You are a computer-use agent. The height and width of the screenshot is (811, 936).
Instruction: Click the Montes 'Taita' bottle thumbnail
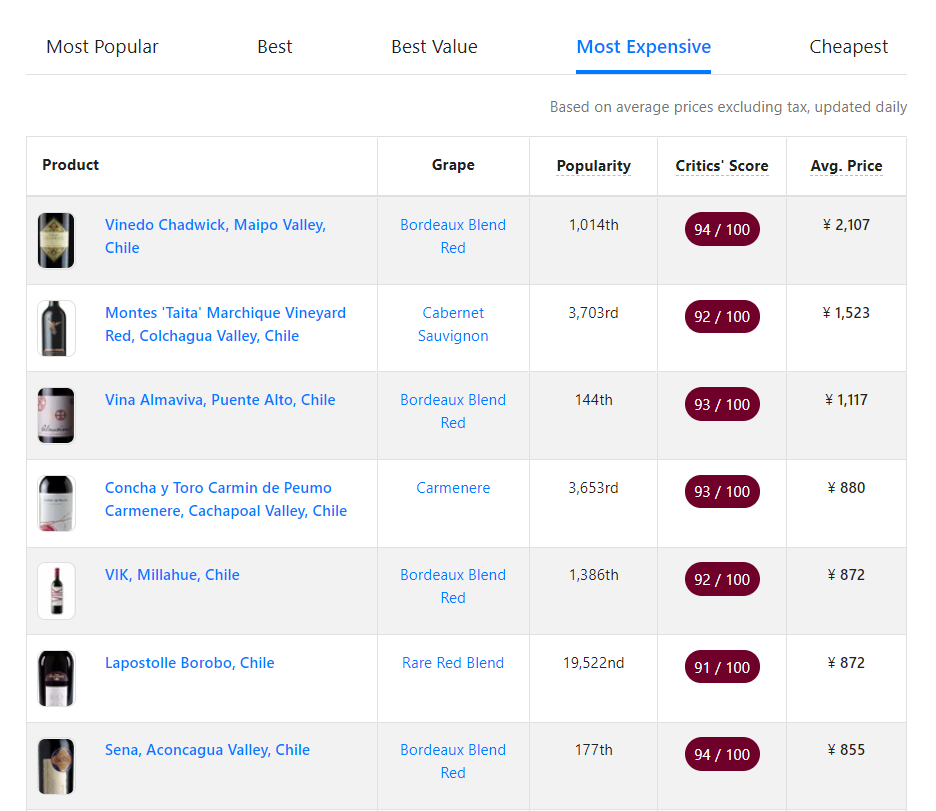(x=56, y=328)
